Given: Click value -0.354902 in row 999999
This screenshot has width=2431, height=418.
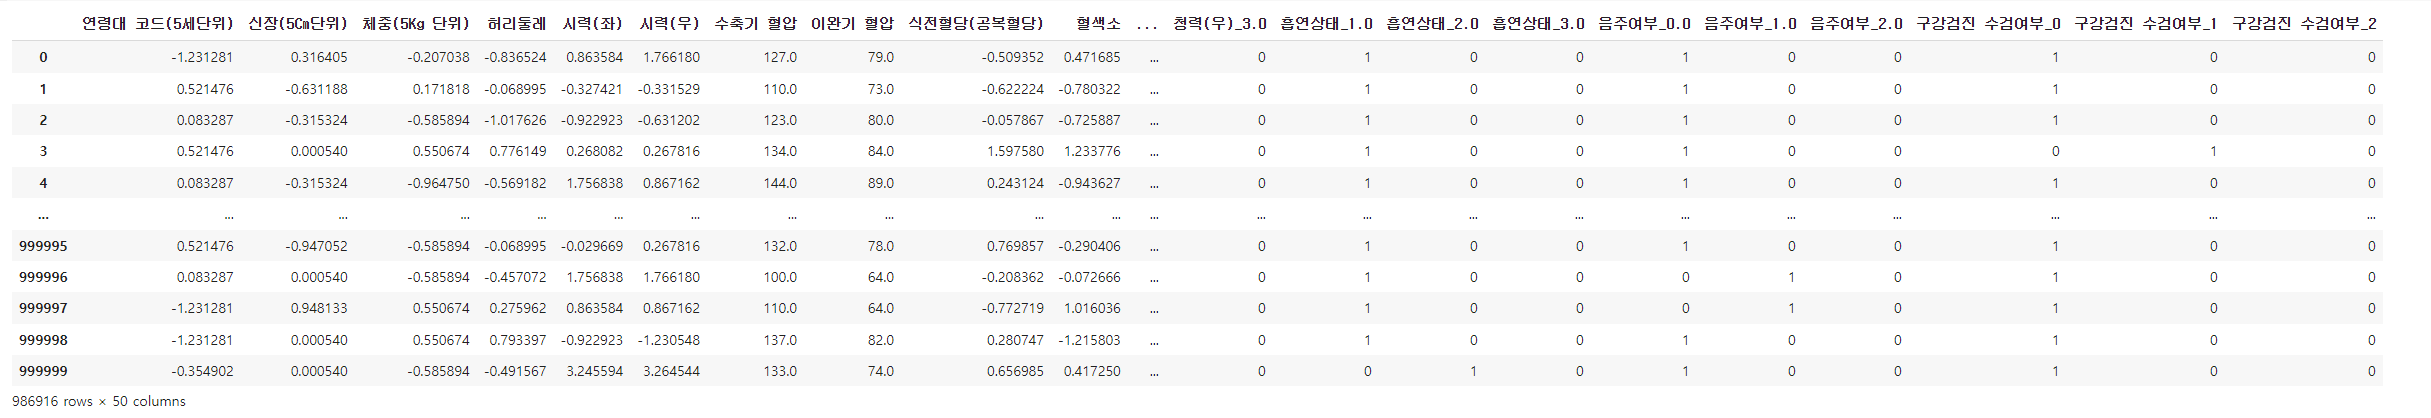Looking at the screenshot, I should point(202,371).
